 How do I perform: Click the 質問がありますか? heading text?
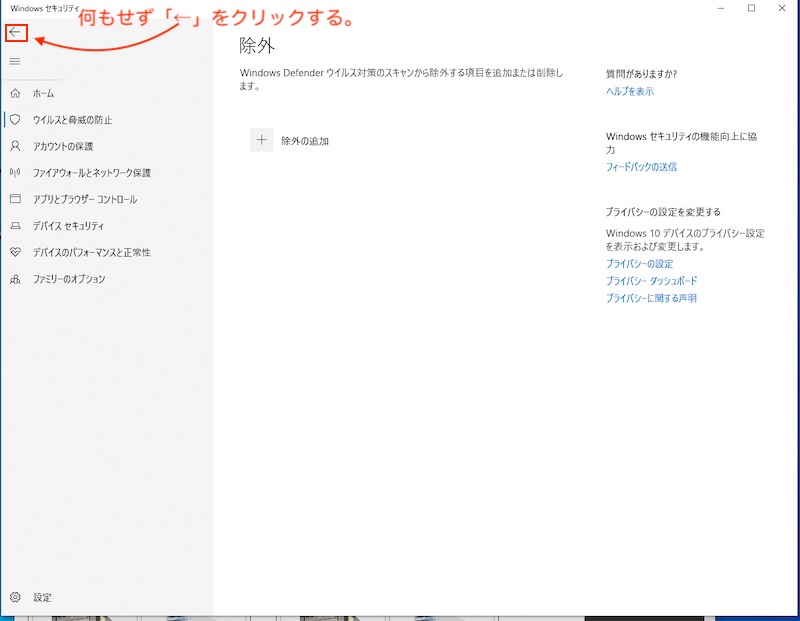pos(641,74)
